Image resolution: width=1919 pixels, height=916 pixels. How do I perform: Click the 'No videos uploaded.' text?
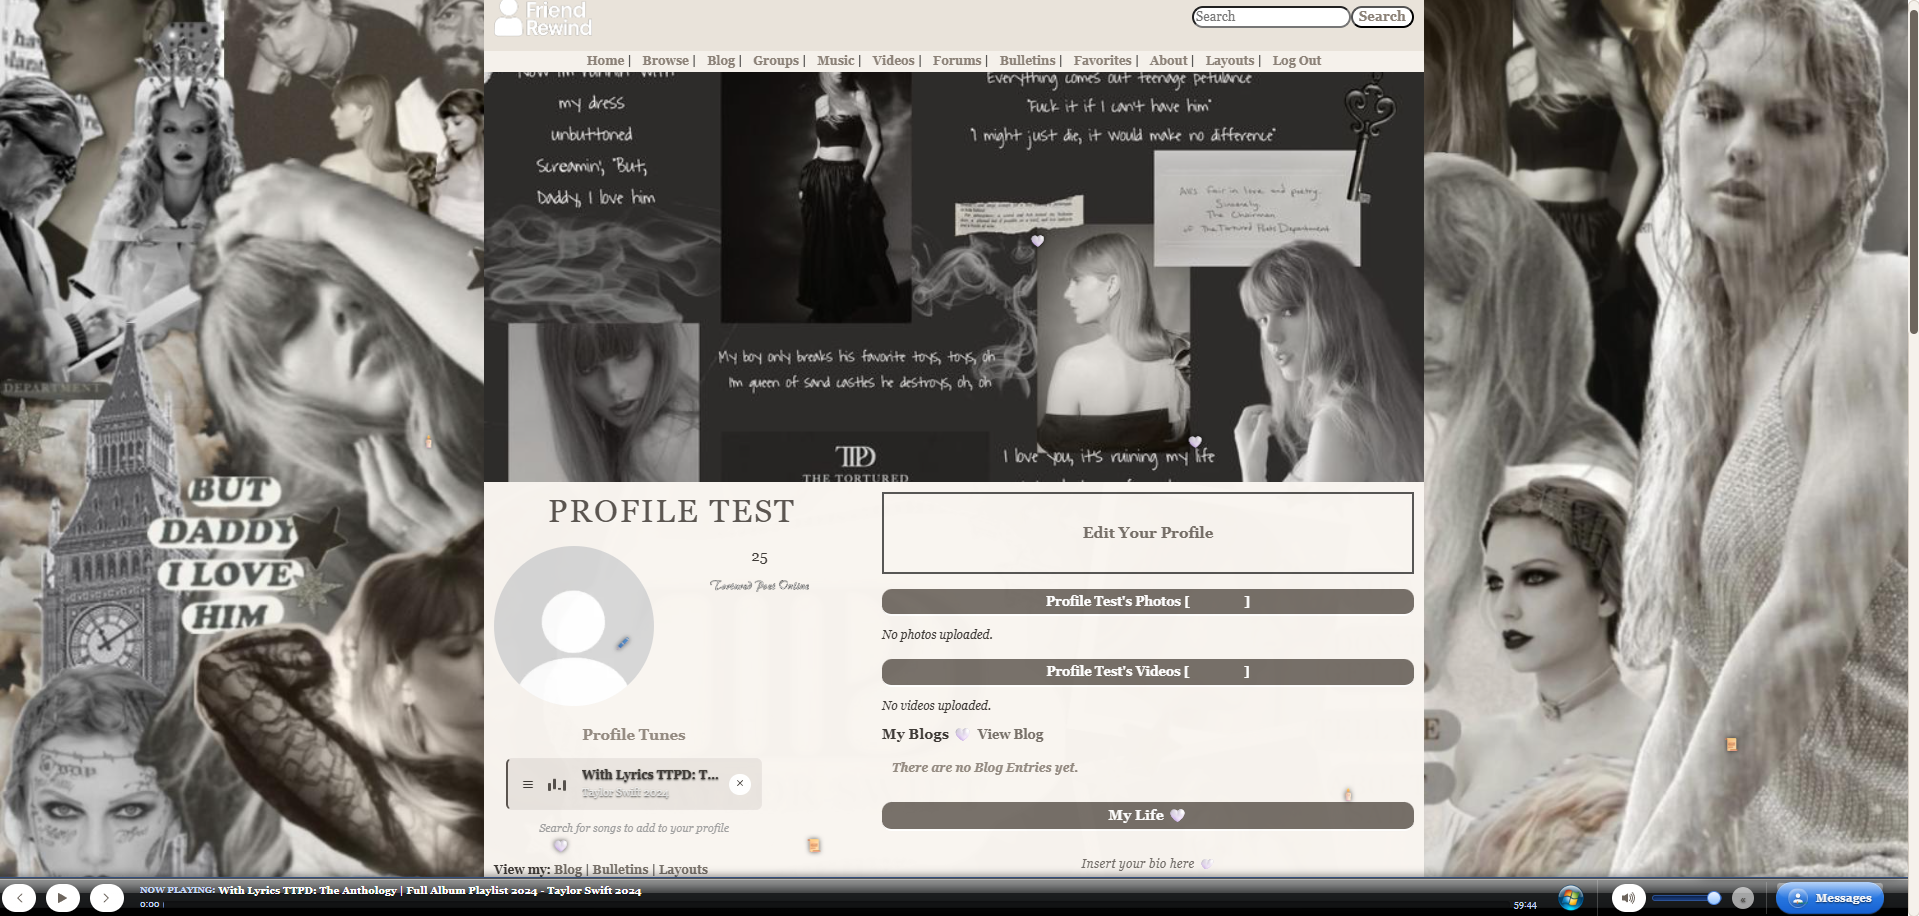(936, 706)
